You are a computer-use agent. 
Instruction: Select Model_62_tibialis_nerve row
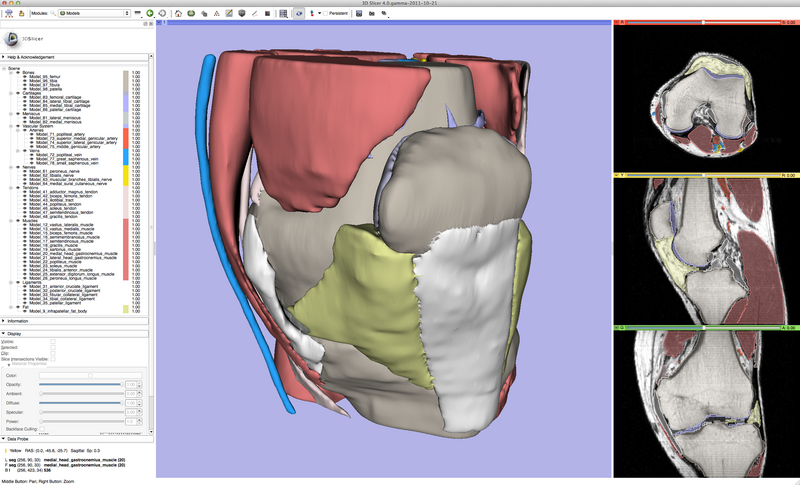(x=51, y=175)
